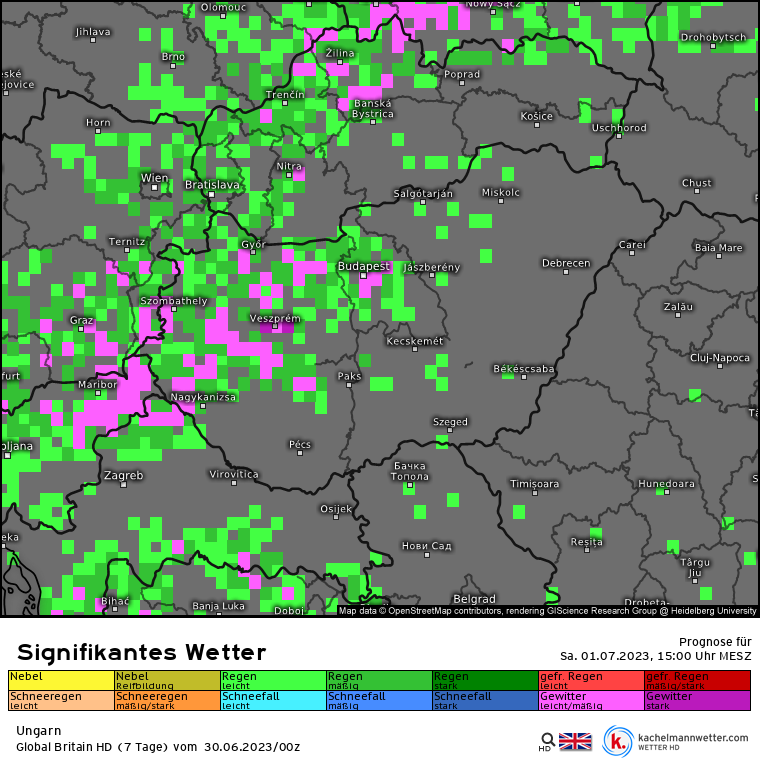
Task: Click the Cluj-Napoca city marker
Action: coord(719,367)
